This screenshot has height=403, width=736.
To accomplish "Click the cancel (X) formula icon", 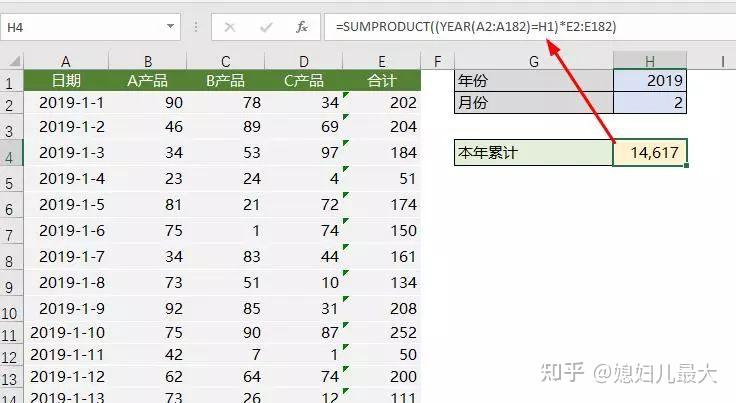I will pos(230,27).
